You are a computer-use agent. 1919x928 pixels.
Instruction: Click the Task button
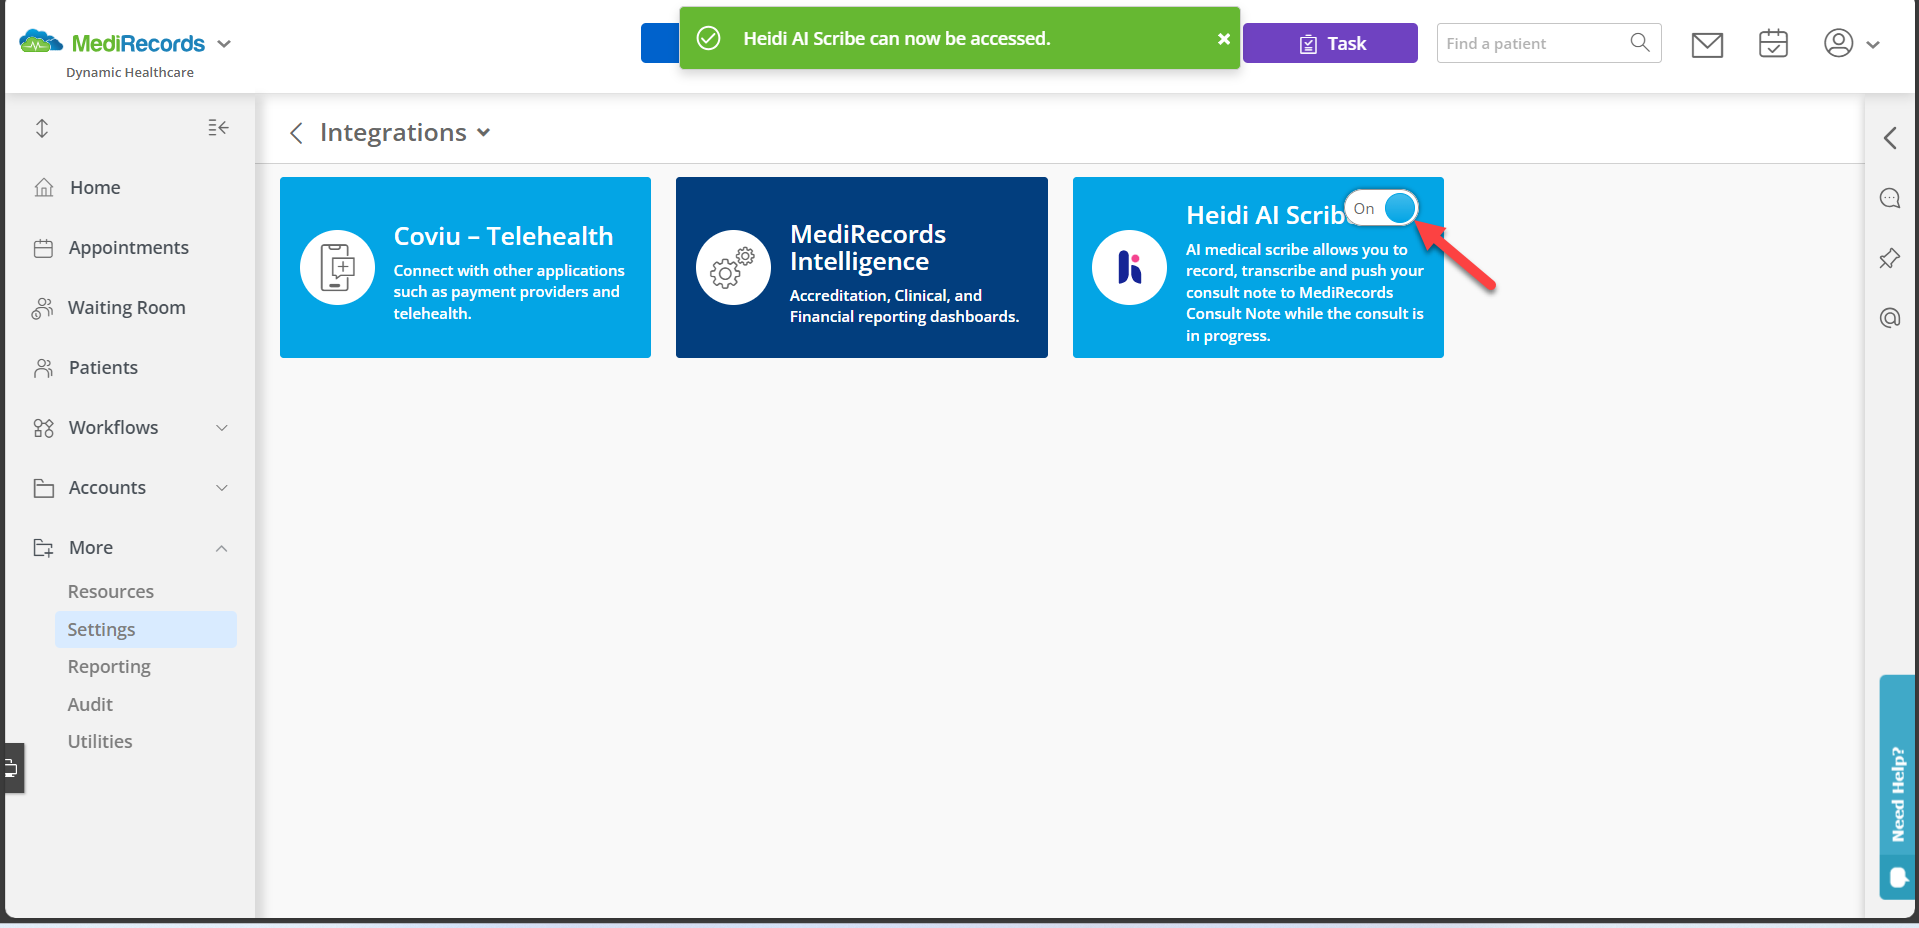(x=1330, y=43)
